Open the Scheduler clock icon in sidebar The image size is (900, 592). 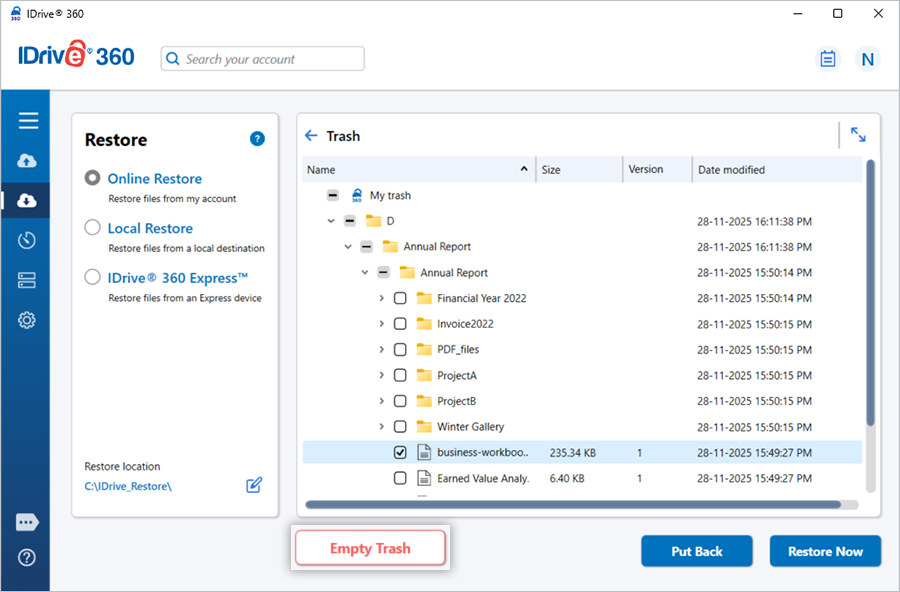[28, 240]
